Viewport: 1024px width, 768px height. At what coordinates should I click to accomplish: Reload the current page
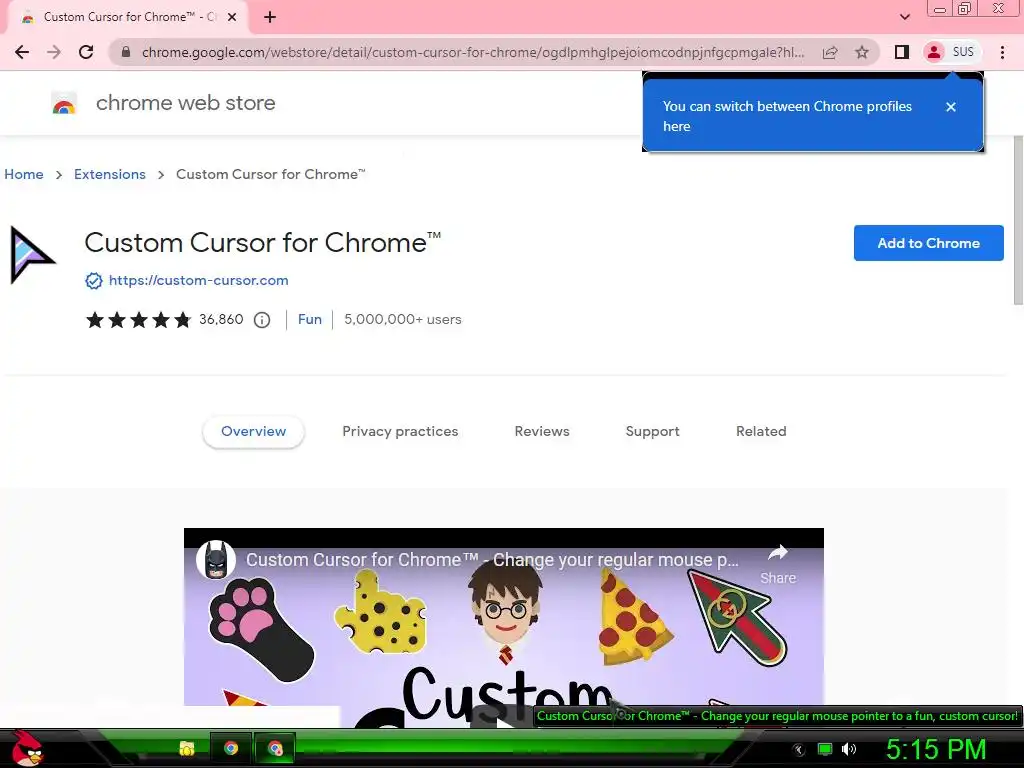coord(86,52)
